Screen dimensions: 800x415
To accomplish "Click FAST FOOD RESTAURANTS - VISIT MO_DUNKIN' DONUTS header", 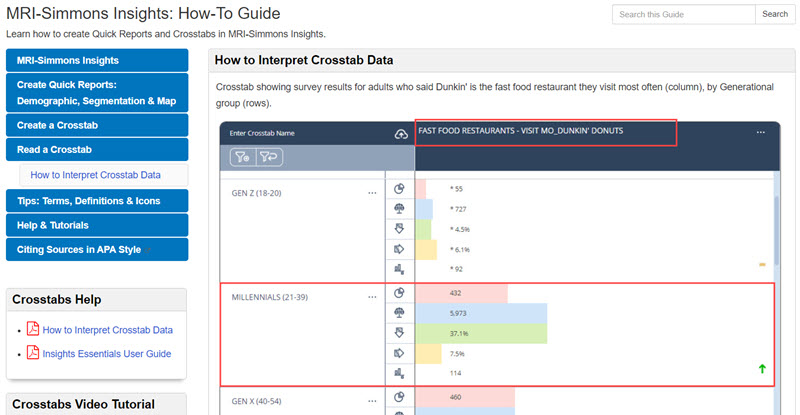I will pos(521,131).
